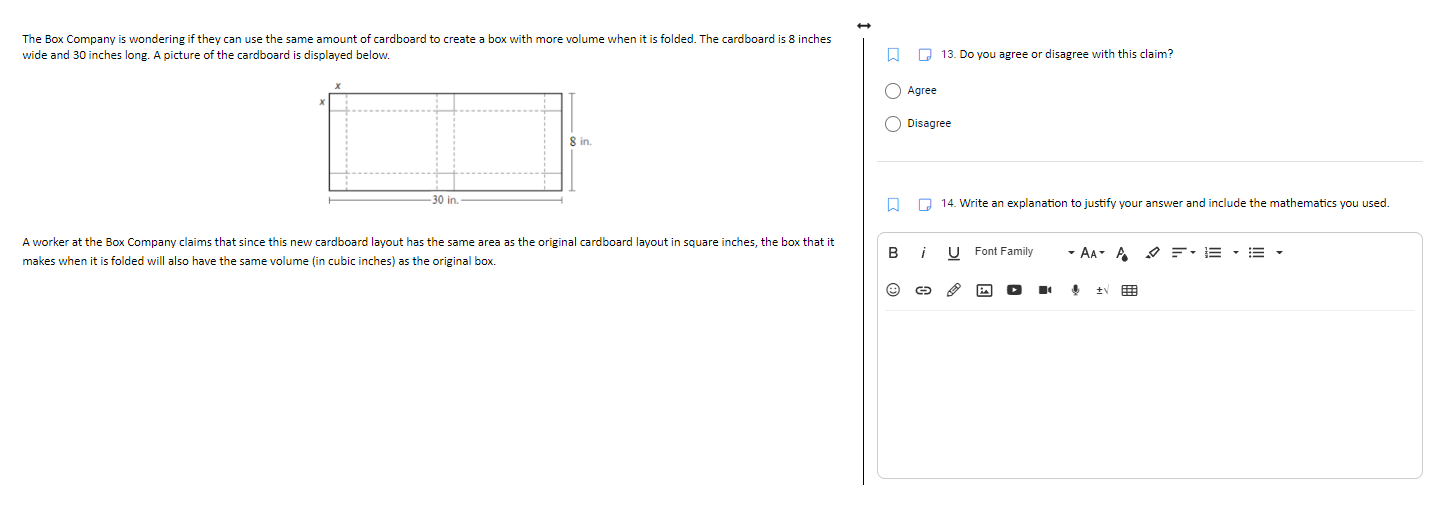Viewport: 1431px width, 509px height.
Task: Click the "Disagree" label text
Action: pos(929,124)
